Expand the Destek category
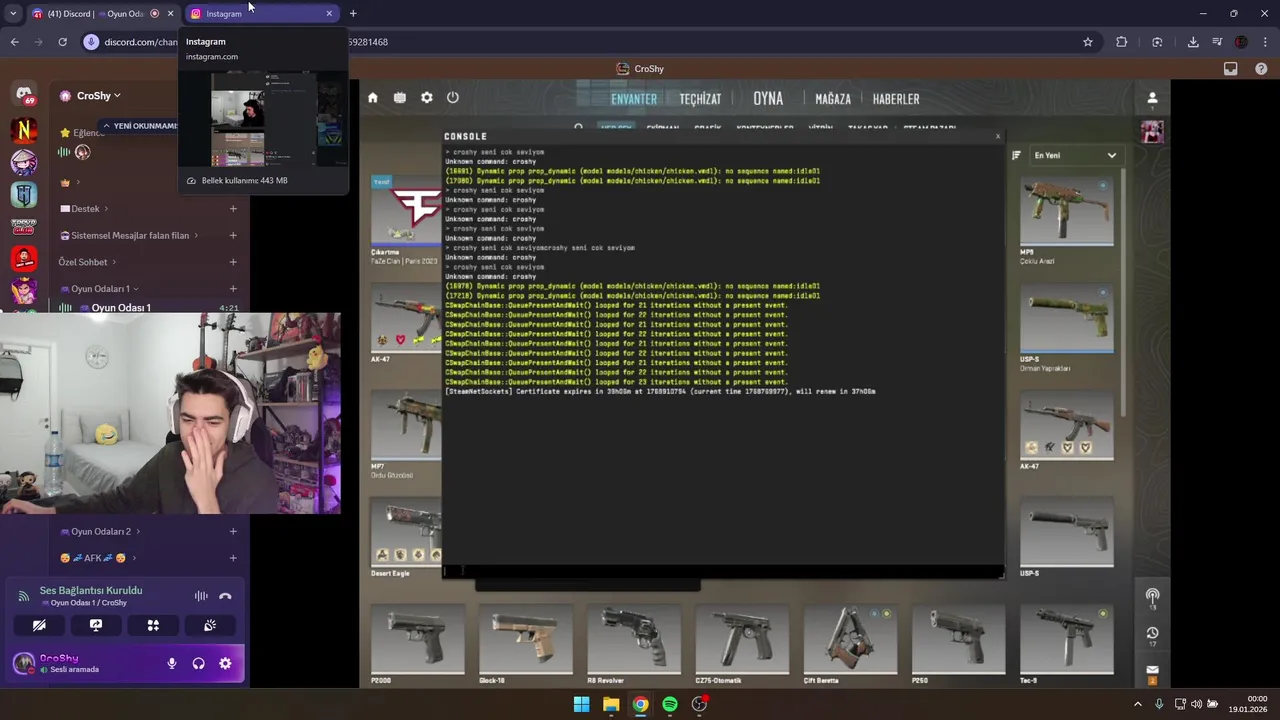Viewport: 1280px width, 720px height. pyautogui.click(x=85, y=209)
